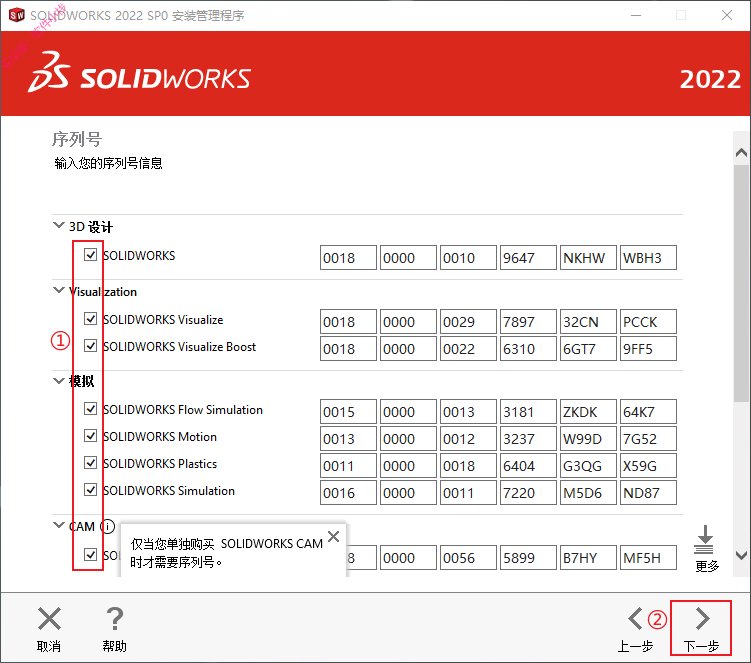Click Plastics serial field 6404
751x663 pixels.
point(528,466)
